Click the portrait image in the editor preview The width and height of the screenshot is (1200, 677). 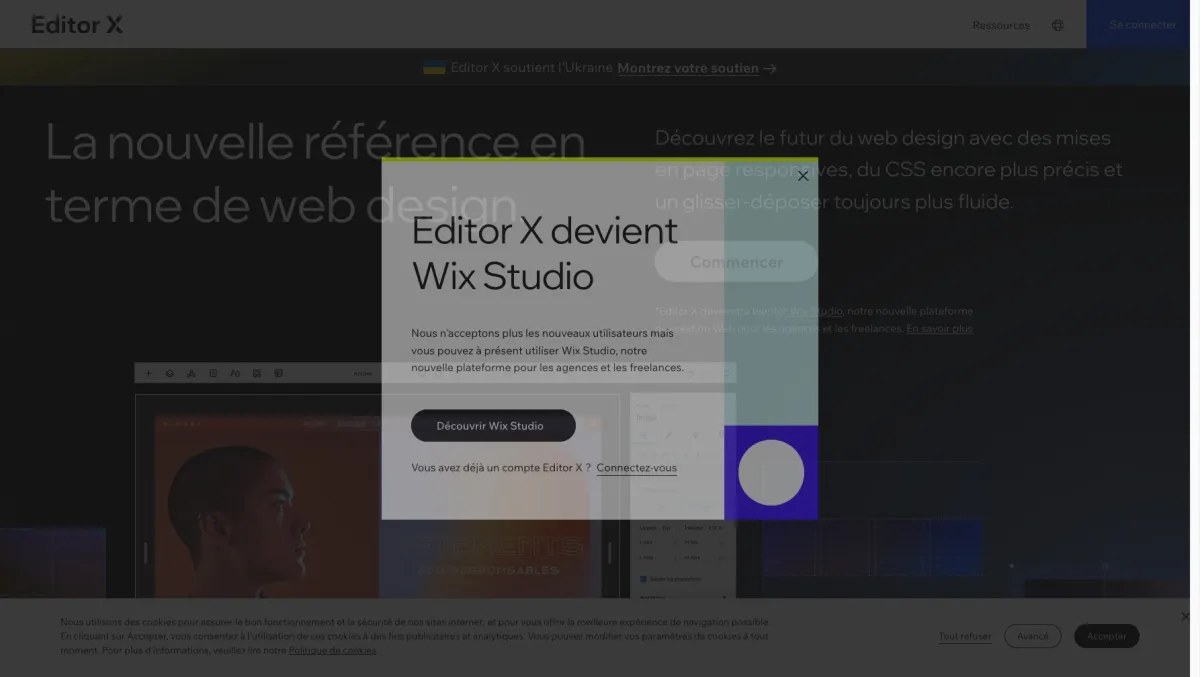[267, 506]
